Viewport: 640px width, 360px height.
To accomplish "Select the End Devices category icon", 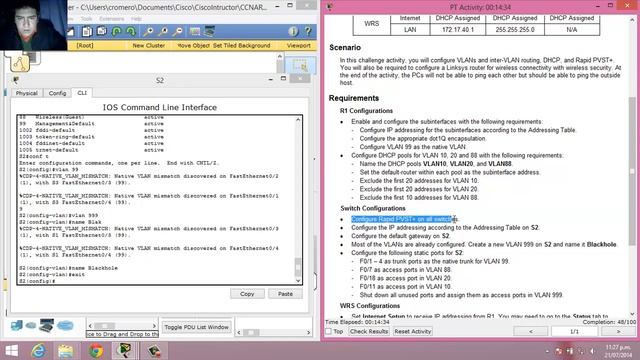I will tap(17, 325).
